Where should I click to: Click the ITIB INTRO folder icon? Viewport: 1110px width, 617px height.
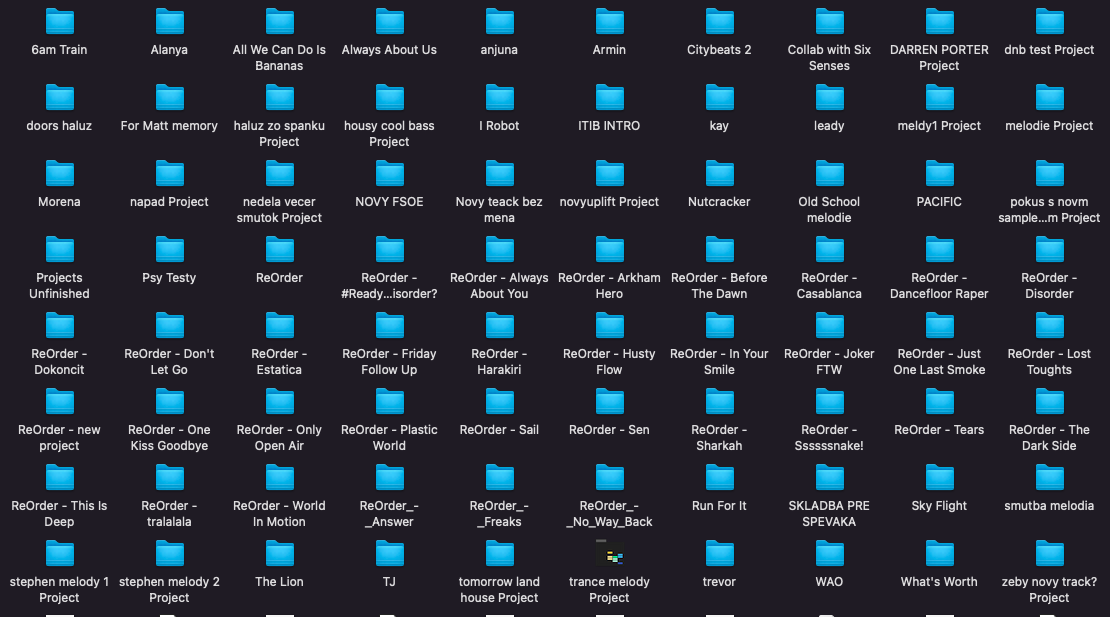pos(610,98)
